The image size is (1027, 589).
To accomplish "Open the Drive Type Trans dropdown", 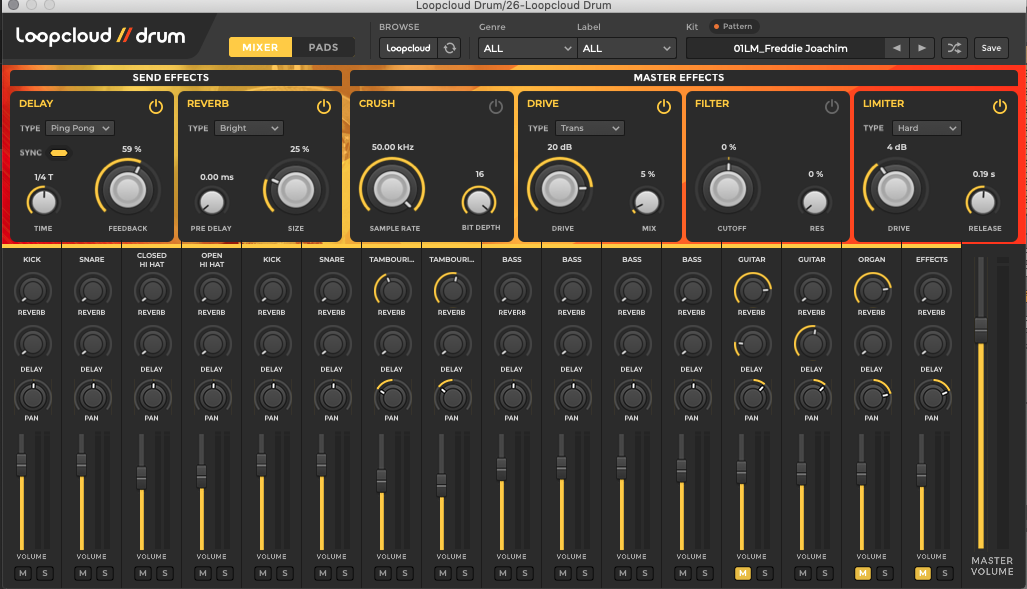I will pyautogui.click(x=589, y=128).
